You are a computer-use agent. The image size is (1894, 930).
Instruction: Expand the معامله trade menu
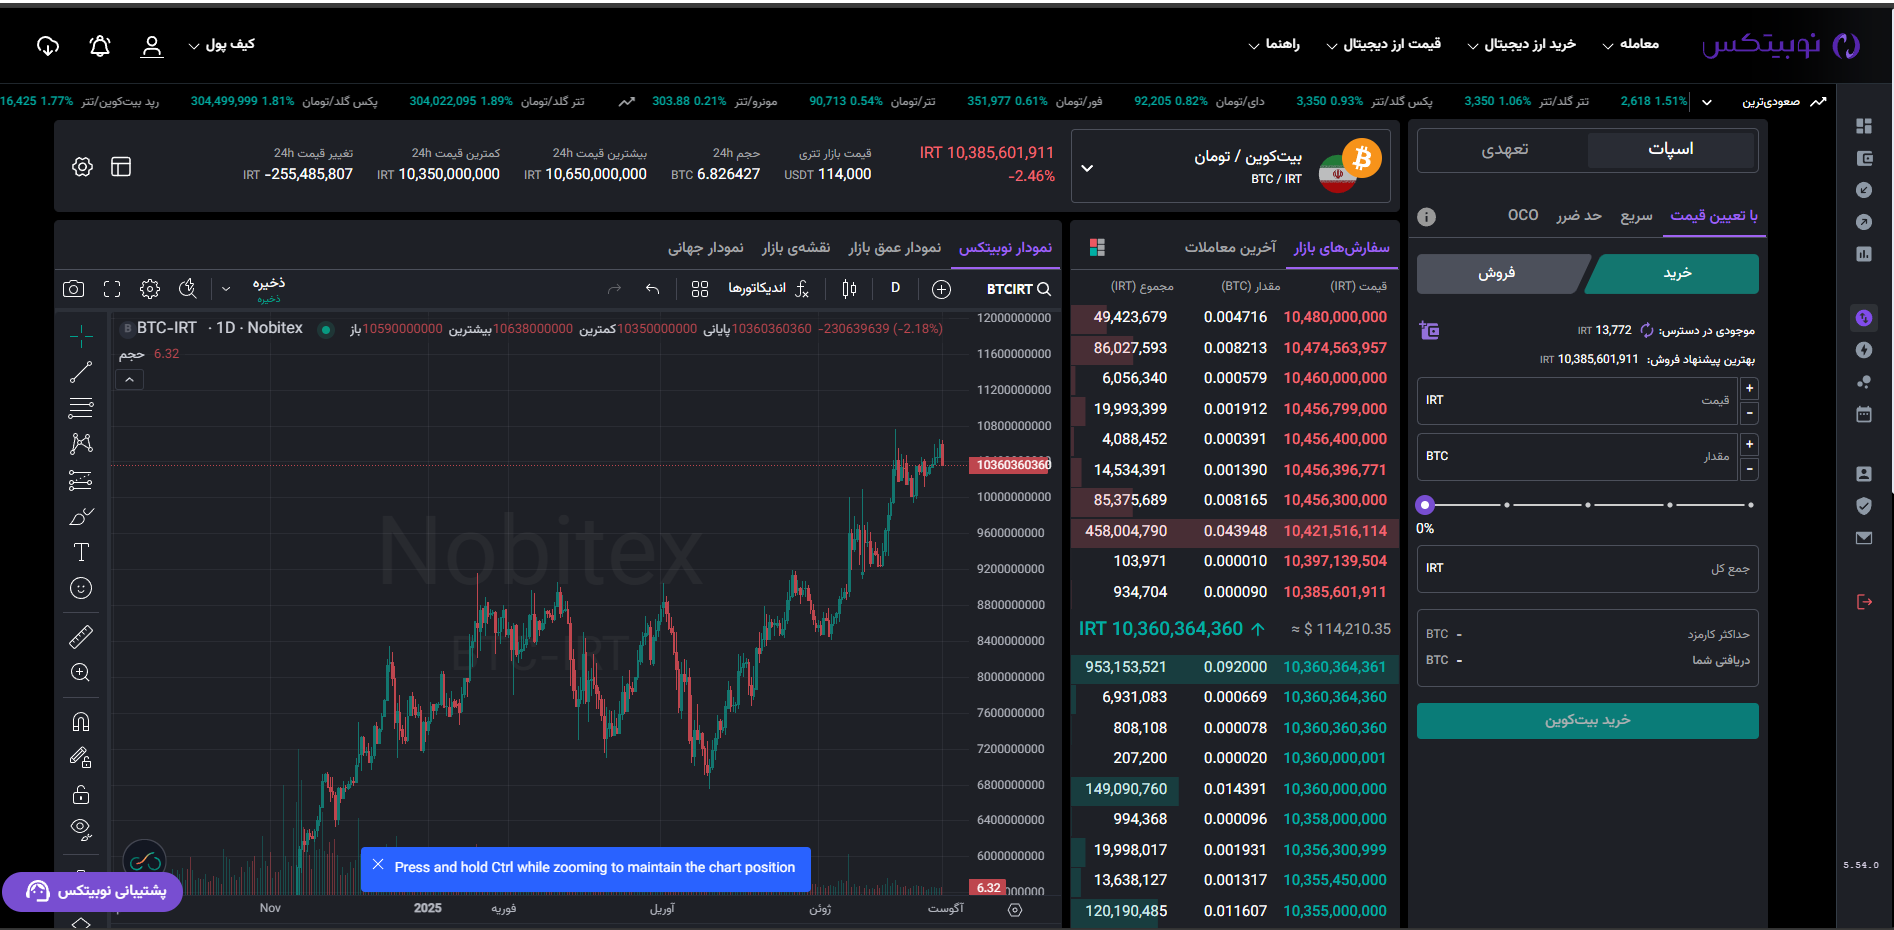click(1630, 44)
